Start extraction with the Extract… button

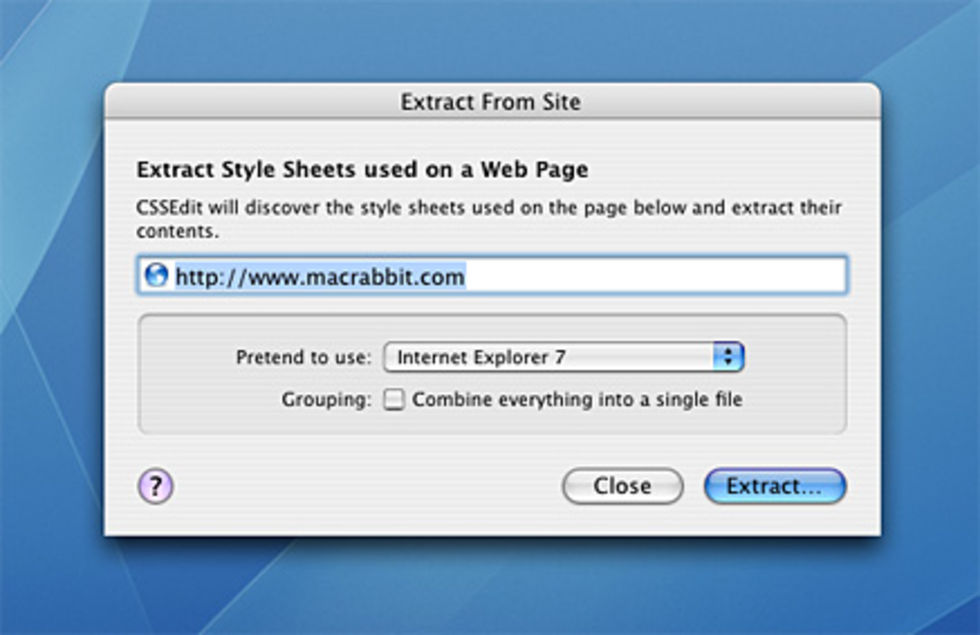[774, 487]
